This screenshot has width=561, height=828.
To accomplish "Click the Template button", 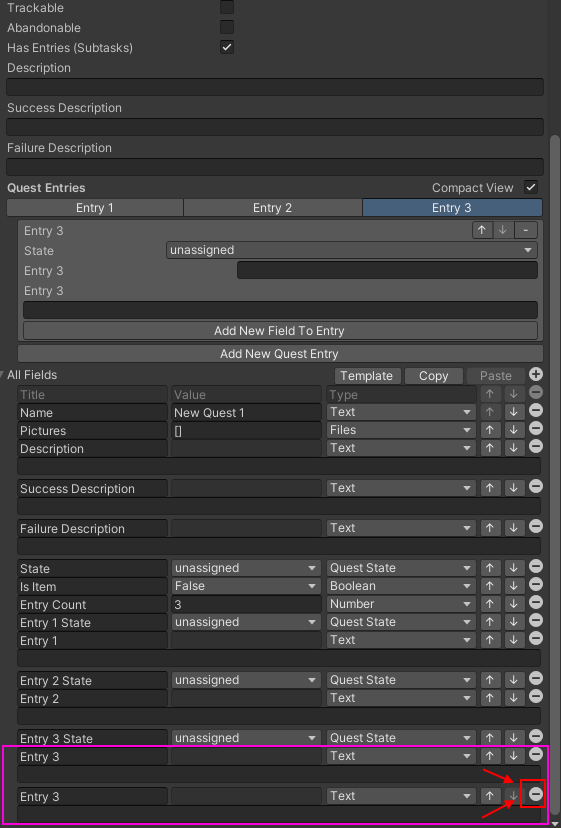I will tap(367, 375).
